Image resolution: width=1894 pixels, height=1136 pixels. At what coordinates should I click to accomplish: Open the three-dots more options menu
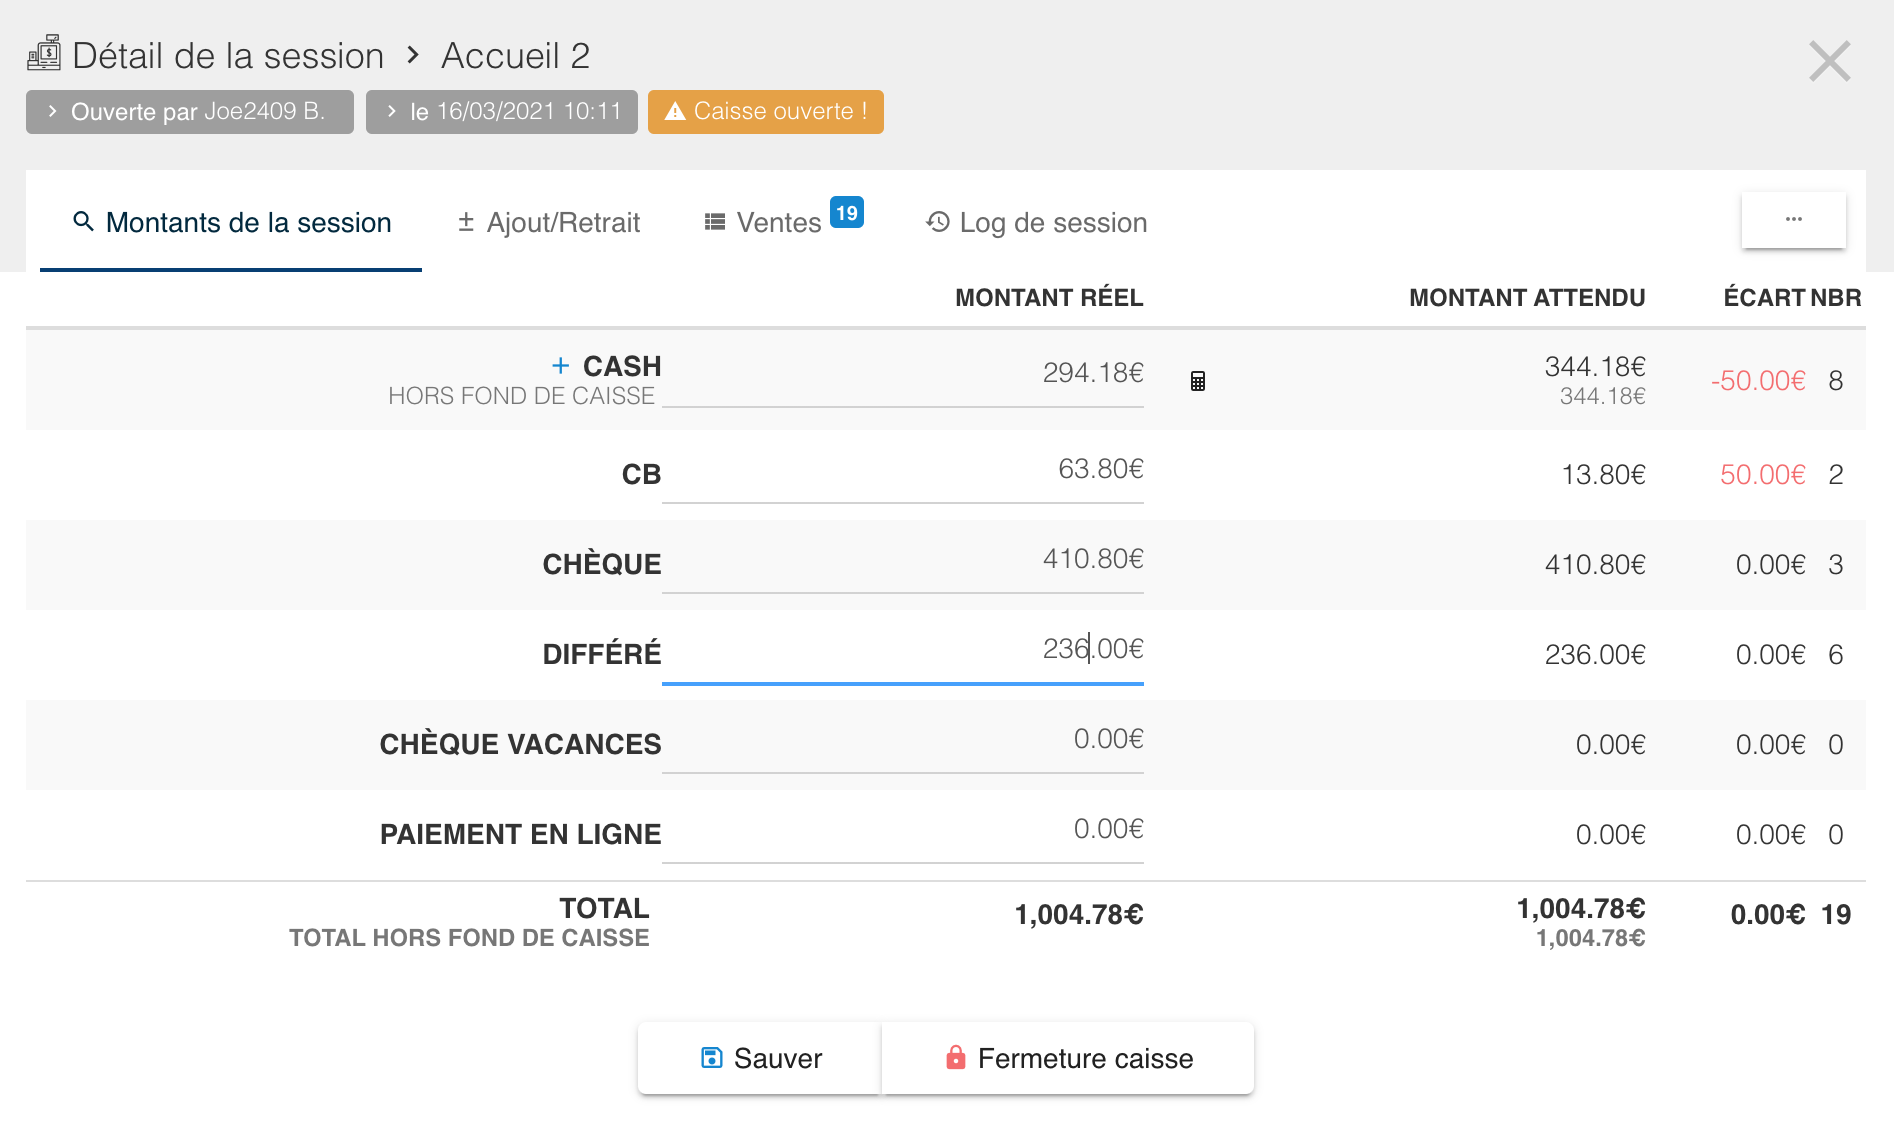click(1793, 219)
